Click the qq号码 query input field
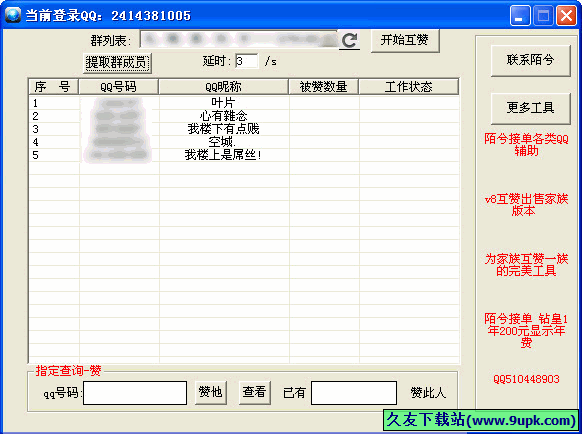582x434 pixels. pyautogui.click(x=135, y=392)
